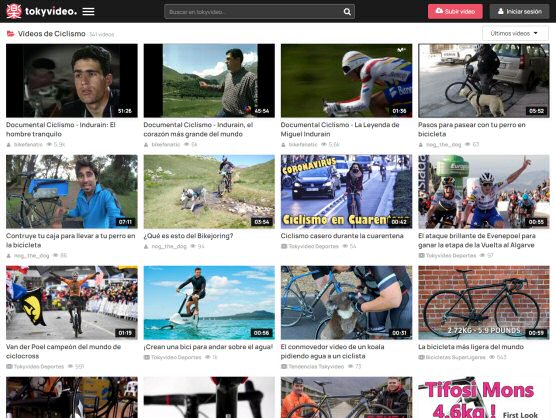This screenshot has height=418, width=556.
Task: Open title '¿Qué es esto del Bikejoring?'
Action: pyautogui.click(x=188, y=236)
